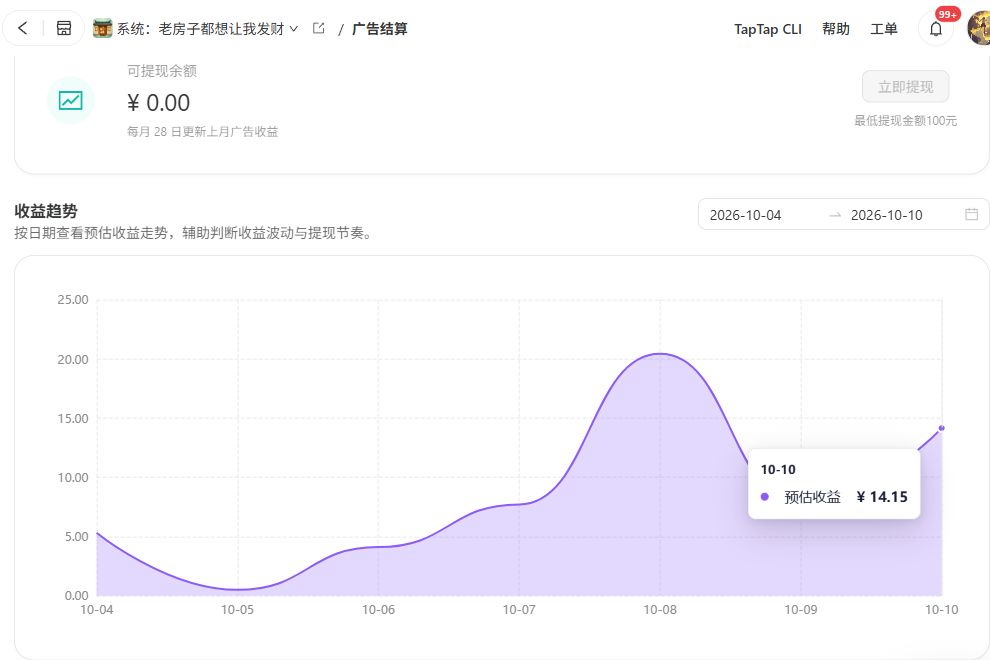The image size is (990, 660).
Task: Click the 10-06 x-axis label
Action: pos(378,609)
